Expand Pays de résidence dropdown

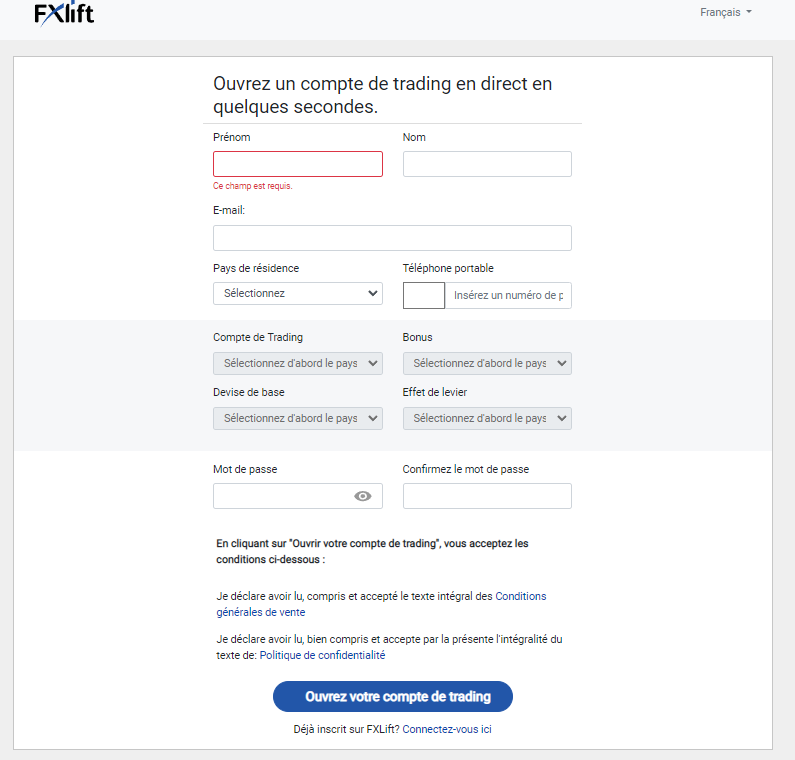(297, 293)
